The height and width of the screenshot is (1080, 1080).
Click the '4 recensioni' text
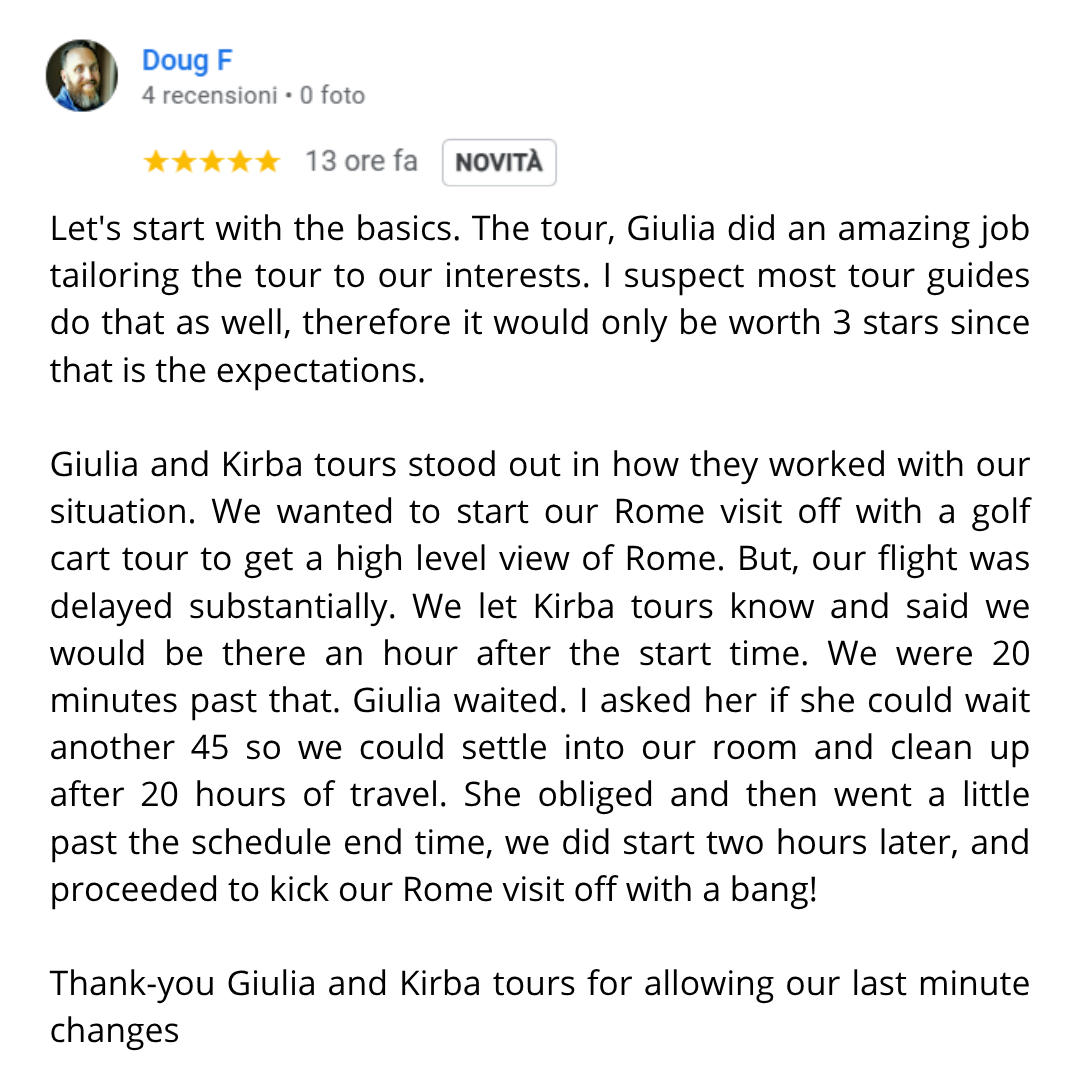[x=209, y=95]
